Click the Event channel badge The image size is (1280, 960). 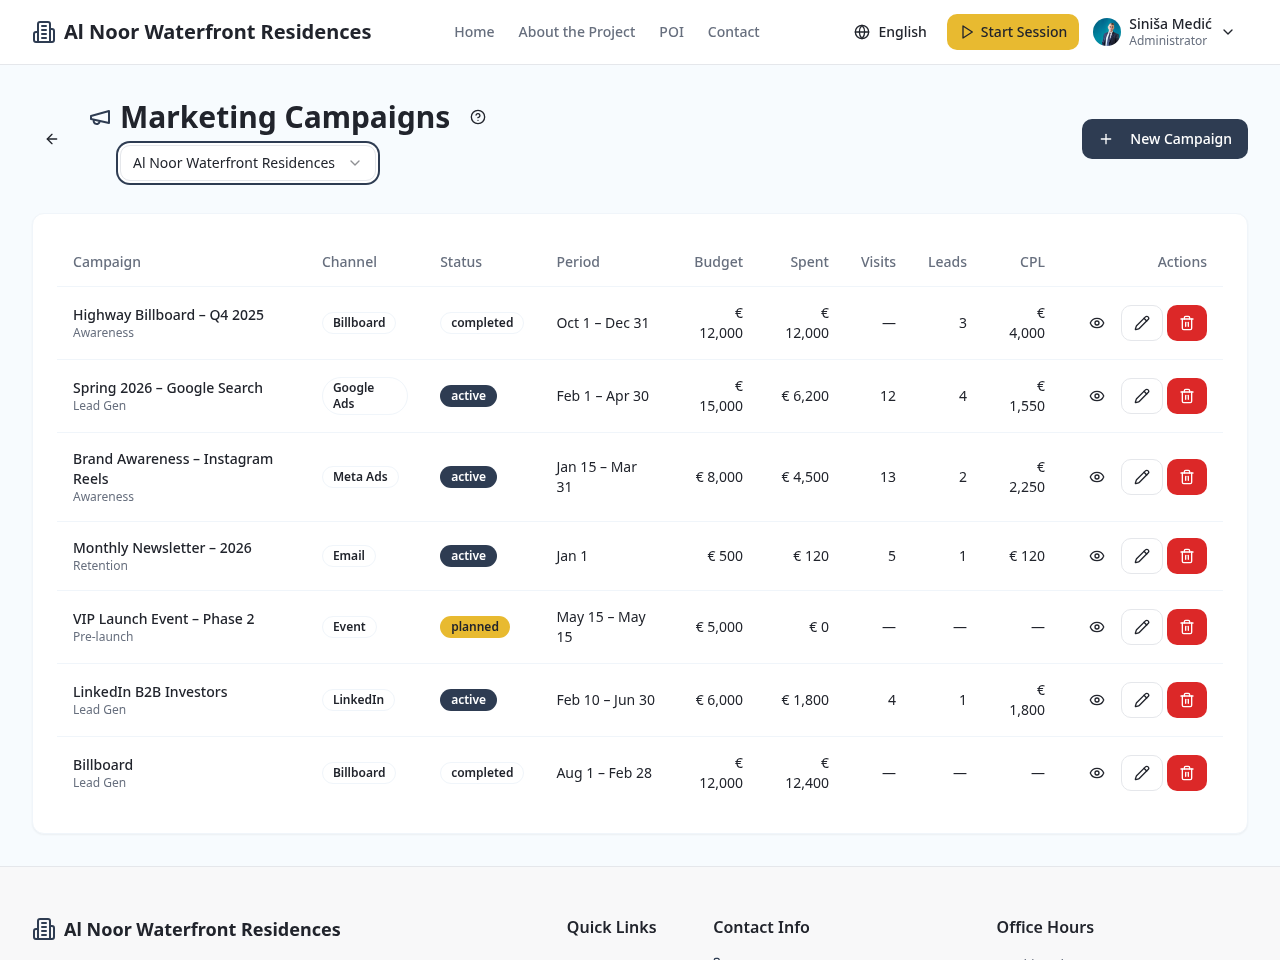coord(349,627)
